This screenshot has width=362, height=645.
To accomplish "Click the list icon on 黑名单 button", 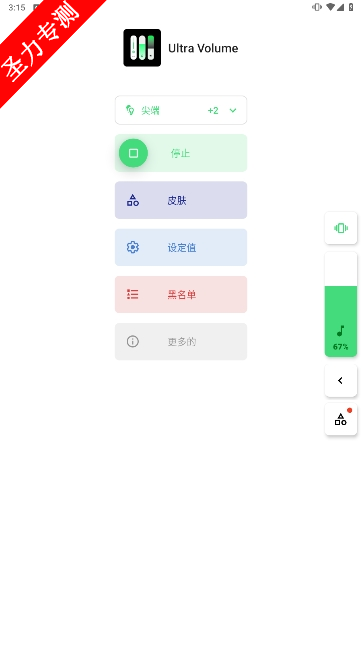I will point(132,294).
